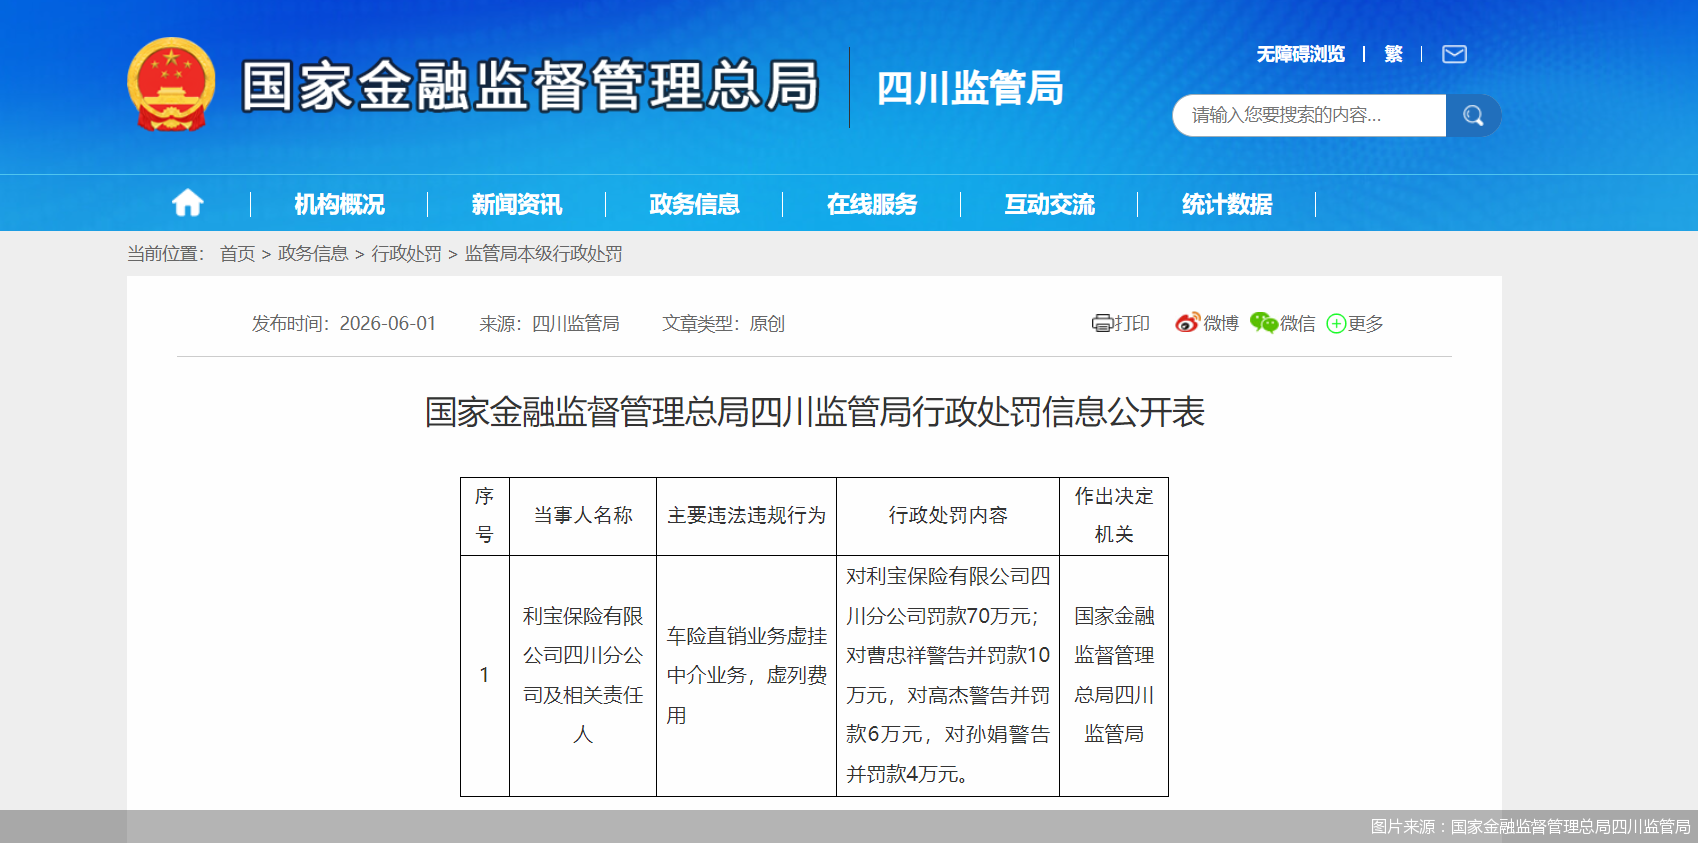Click the envelope mail icon

coord(1454,54)
